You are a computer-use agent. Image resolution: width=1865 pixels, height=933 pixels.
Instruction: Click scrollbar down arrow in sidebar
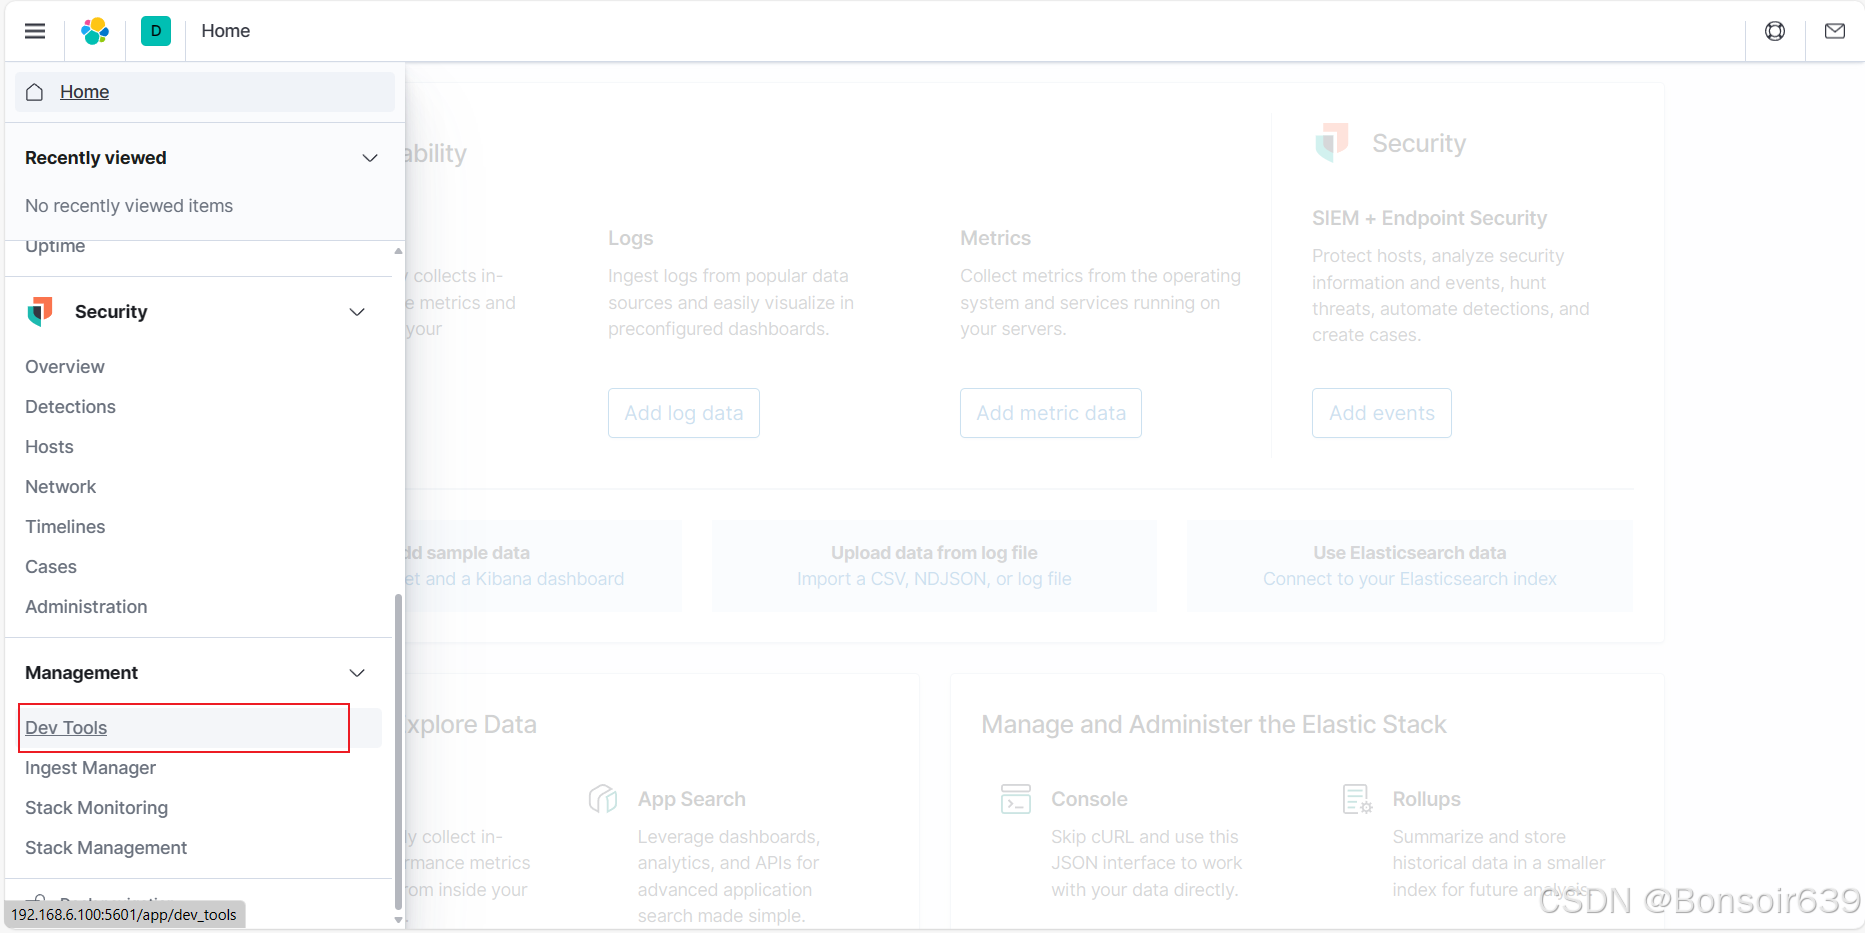pos(398,920)
